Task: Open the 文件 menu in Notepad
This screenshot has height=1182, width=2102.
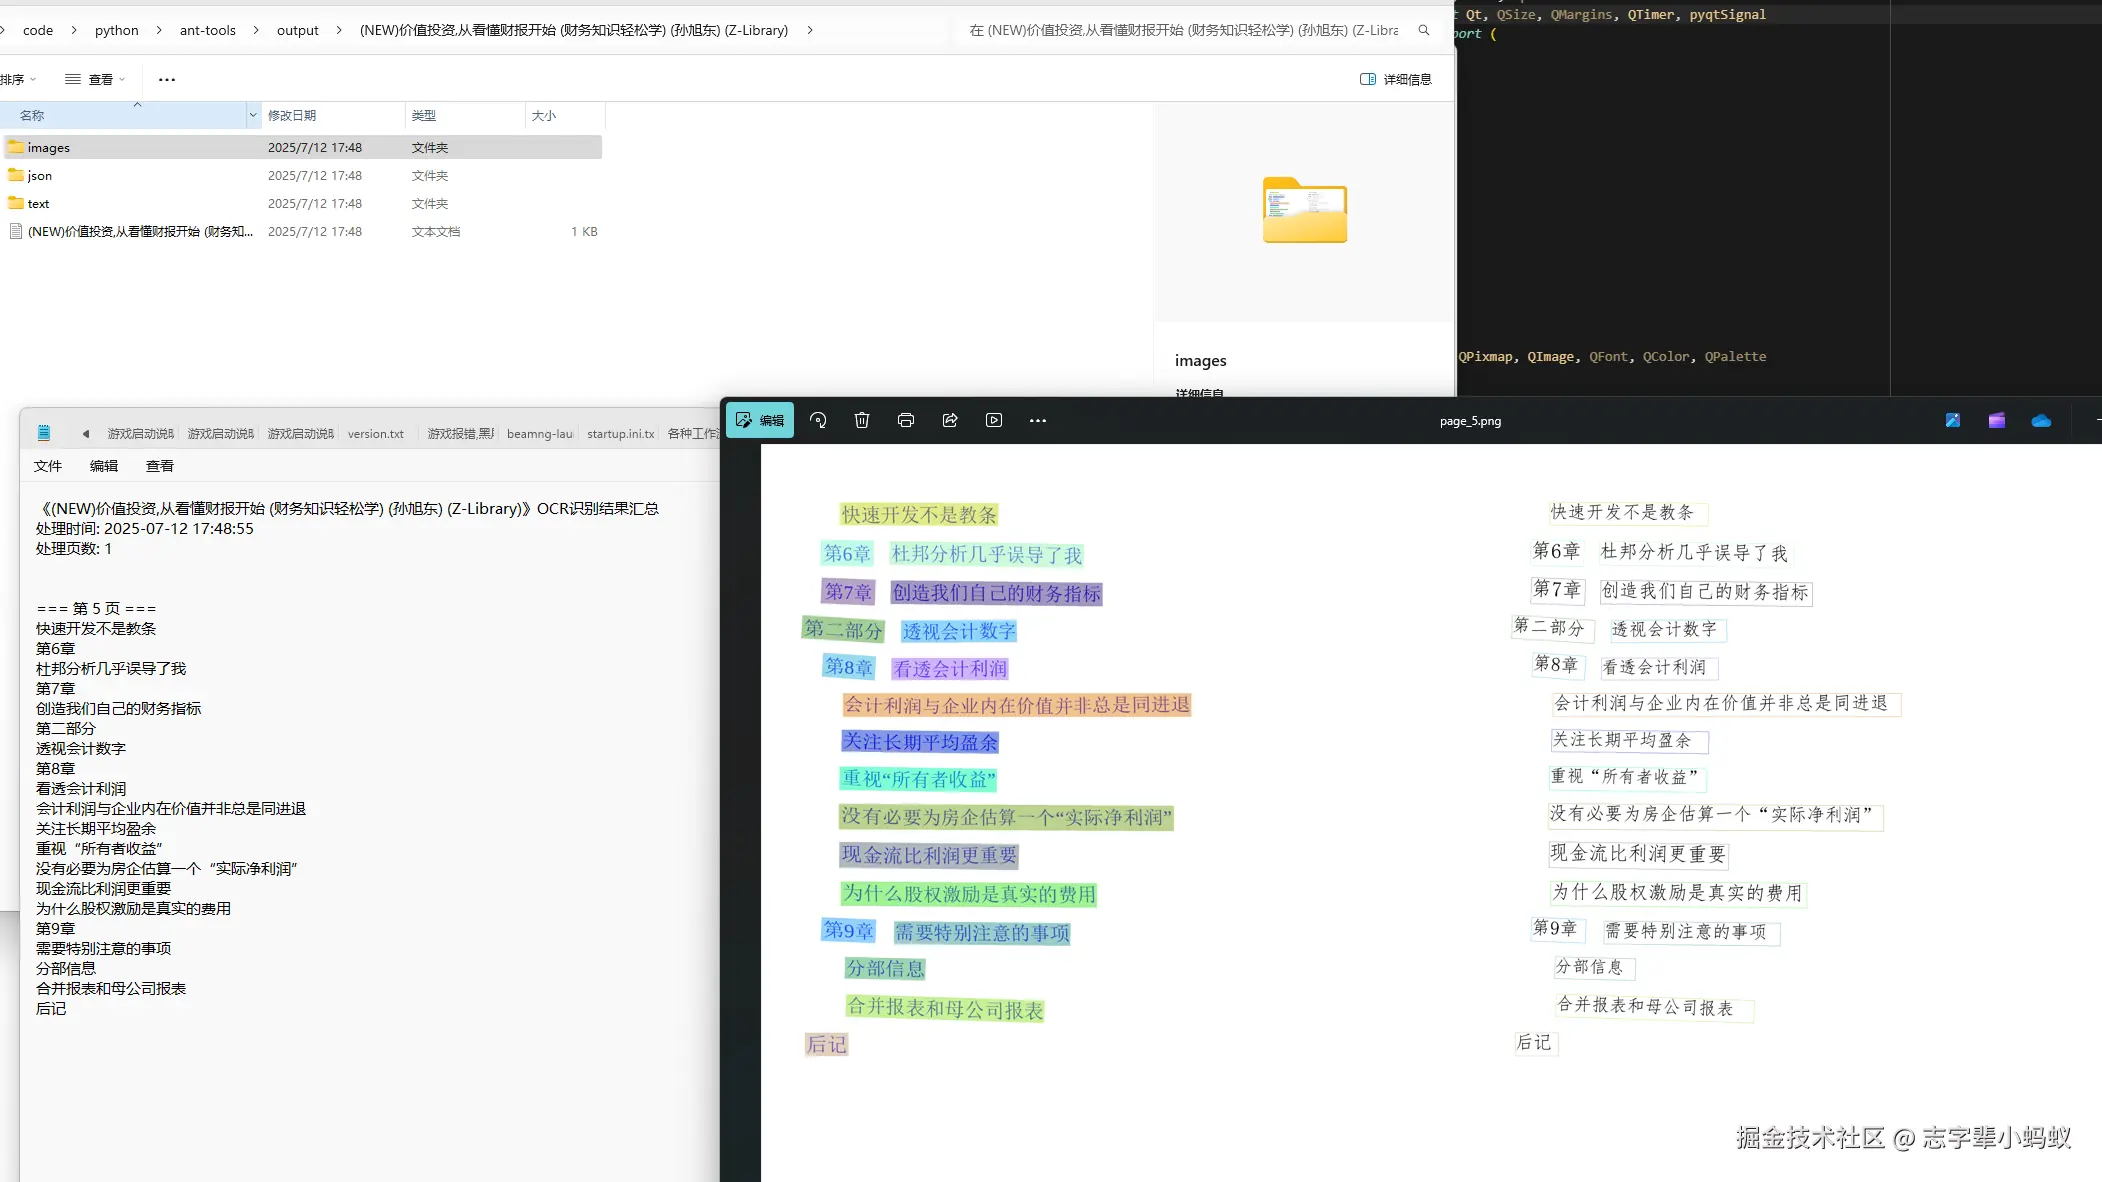Action: pyautogui.click(x=48, y=466)
